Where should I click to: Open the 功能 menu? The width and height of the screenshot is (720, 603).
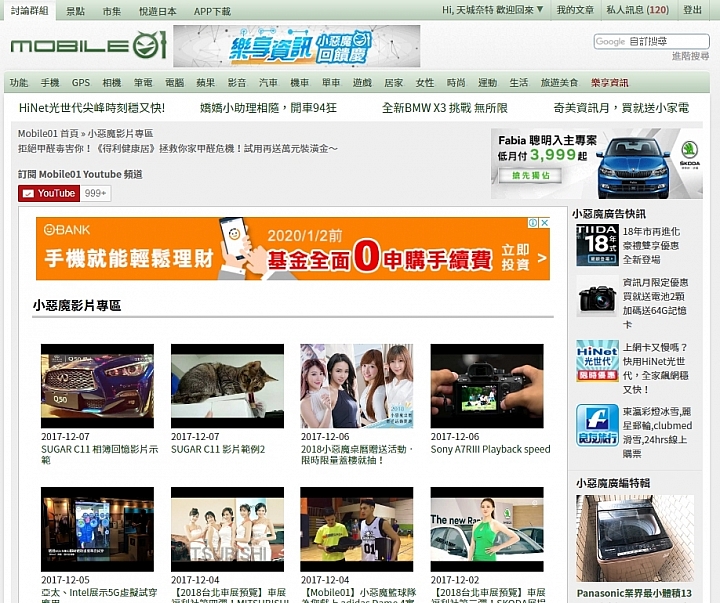[19, 83]
